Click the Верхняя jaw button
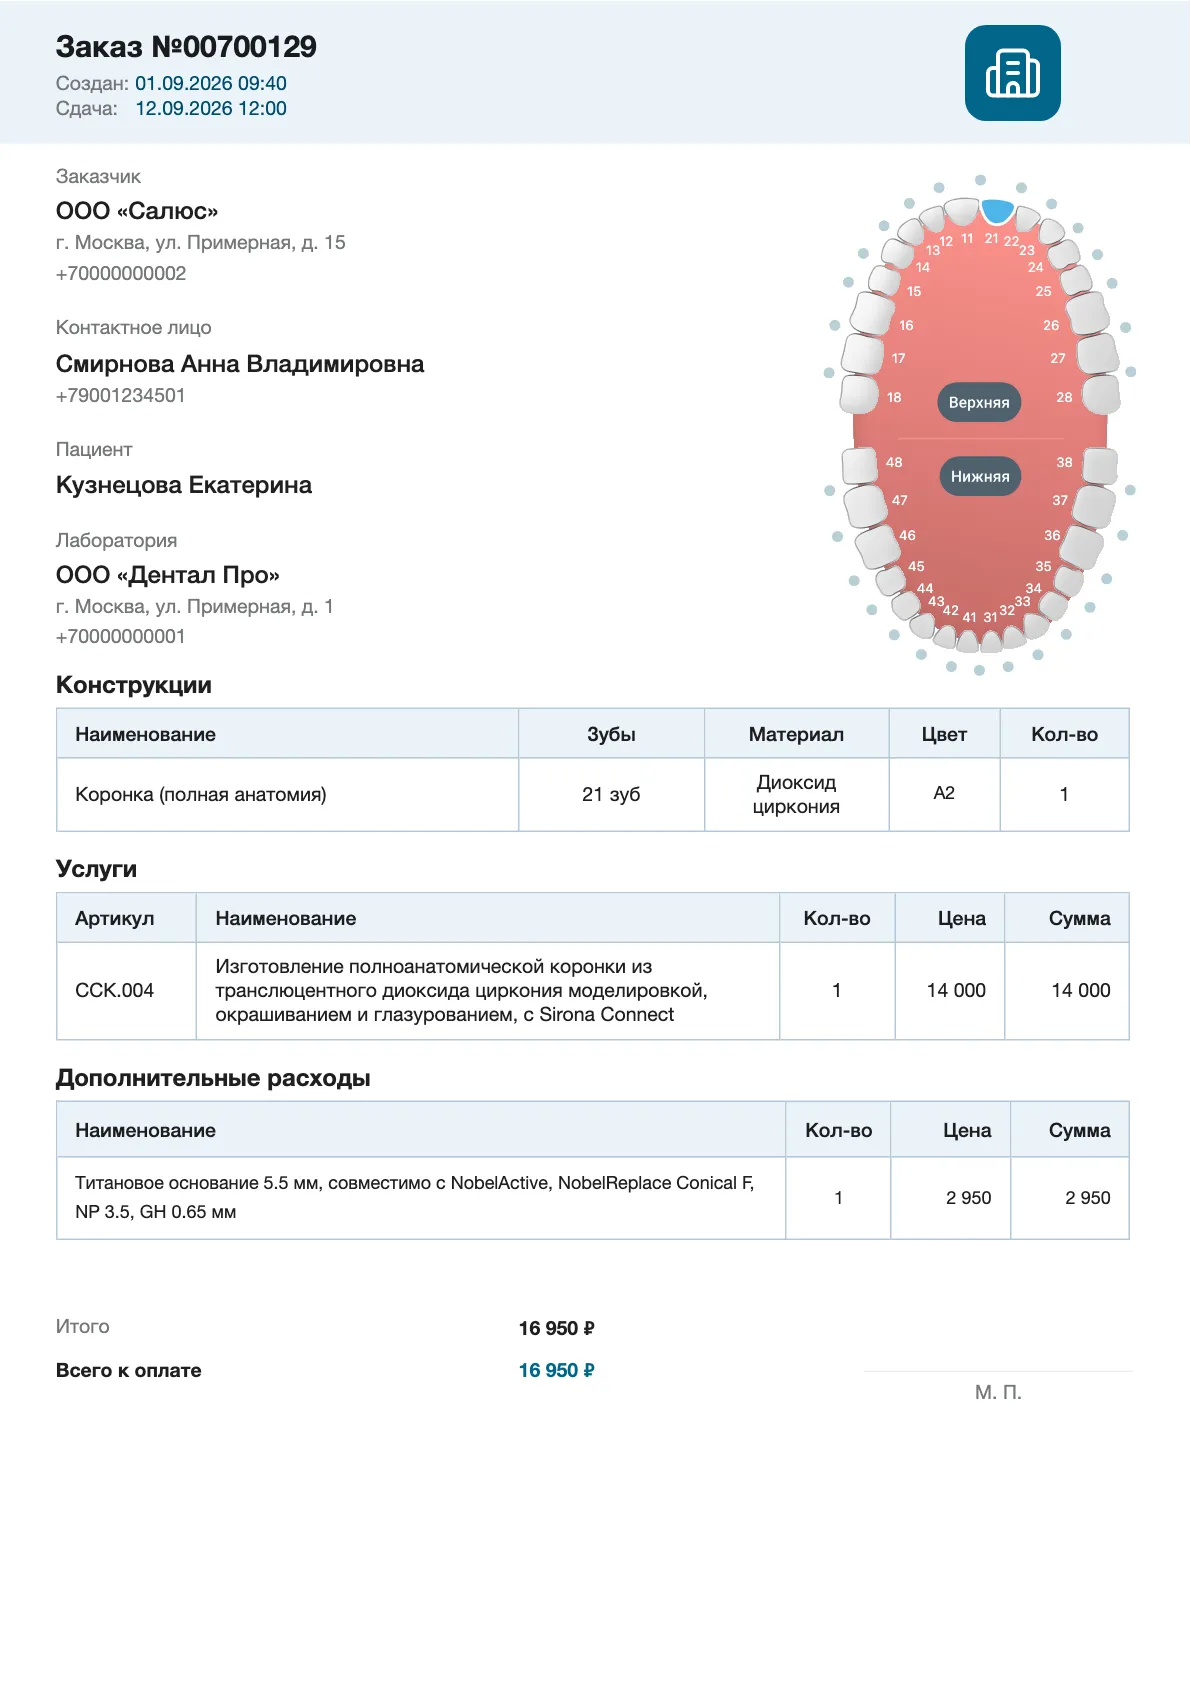The image size is (1191, 1686). pyautogui.click(x=979, y=402)
